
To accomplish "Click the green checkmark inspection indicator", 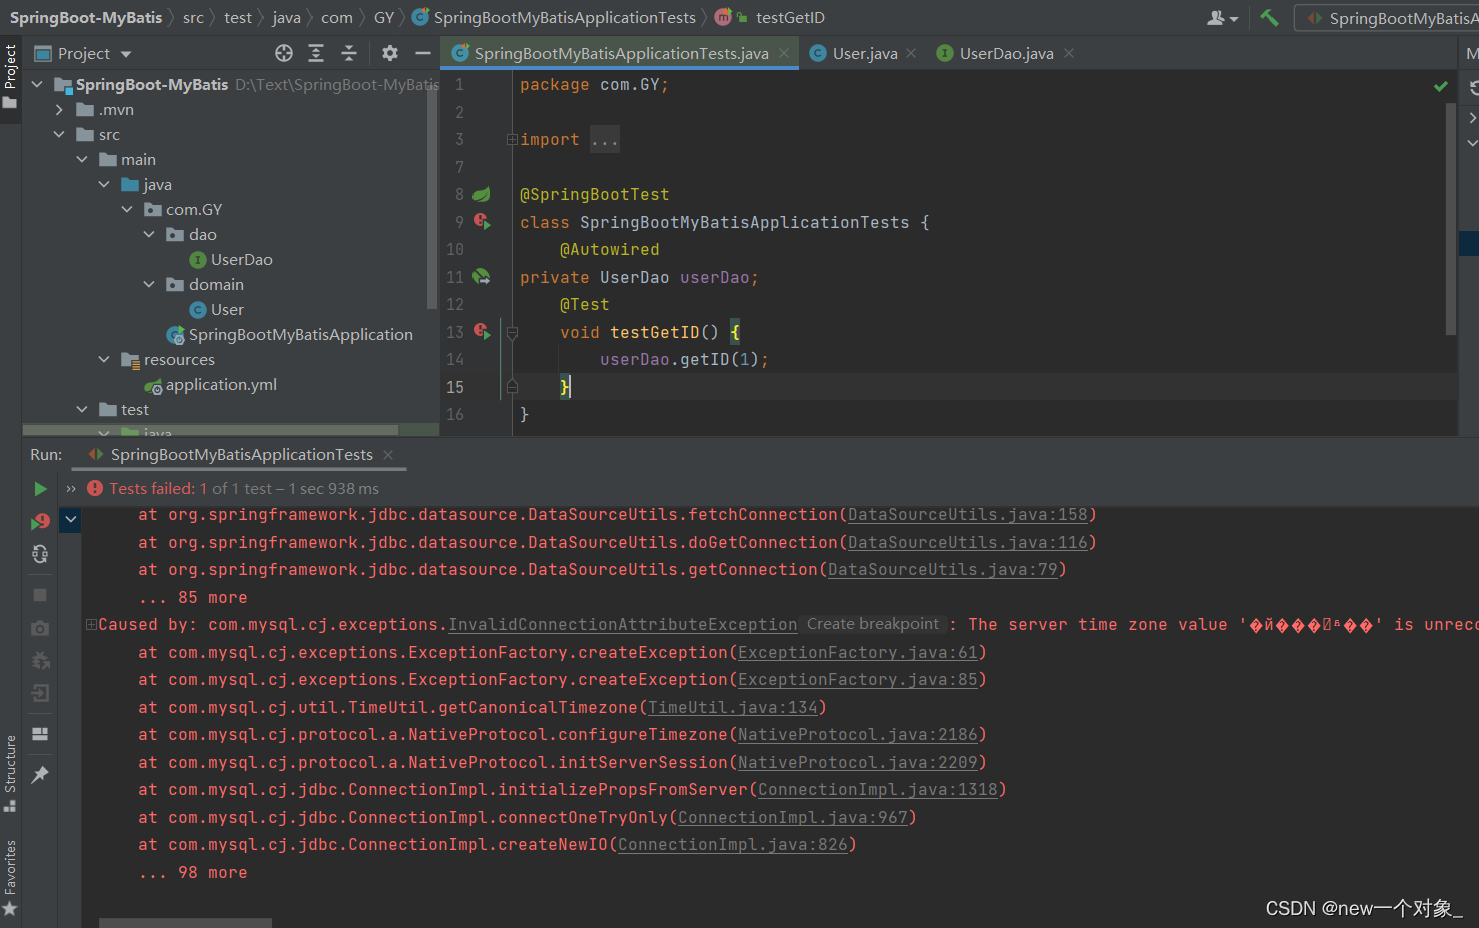I will click(1440, 86).
